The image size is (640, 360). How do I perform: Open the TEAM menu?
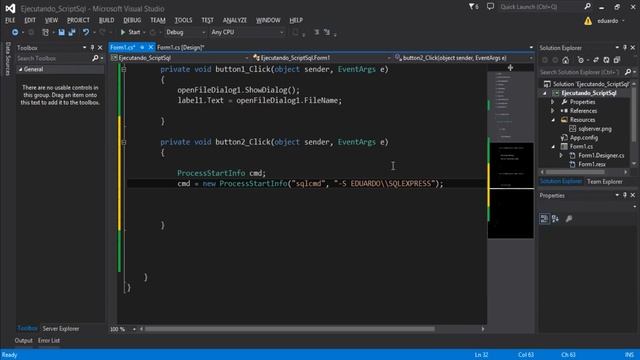158,20
